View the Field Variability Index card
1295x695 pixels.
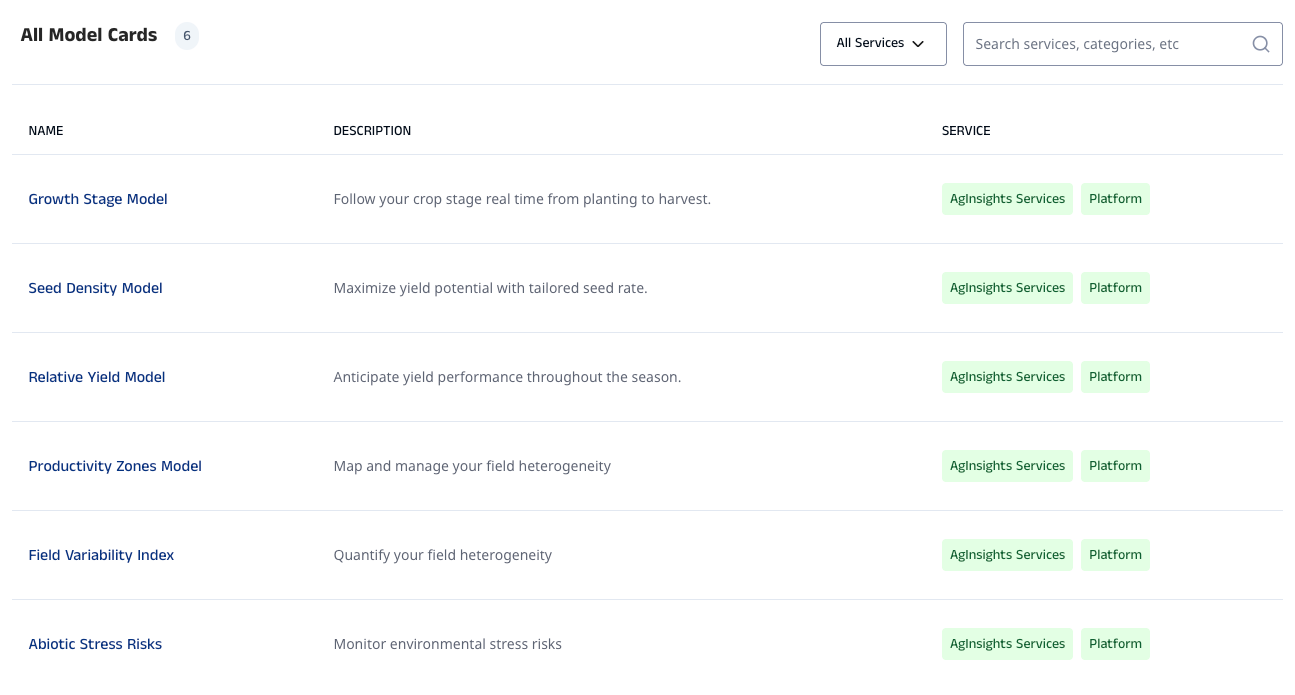(101, 555)
